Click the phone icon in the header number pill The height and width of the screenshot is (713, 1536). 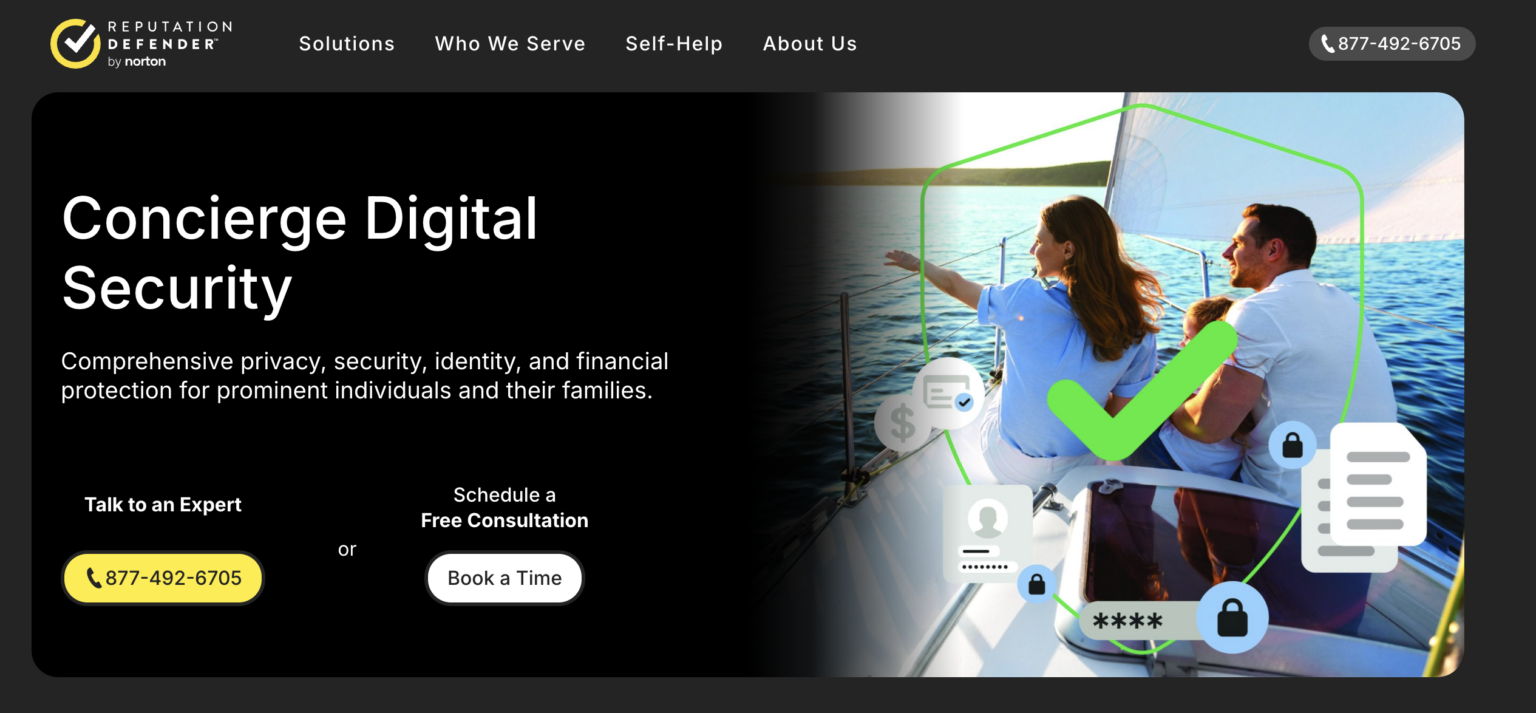tap(1328, 44)
